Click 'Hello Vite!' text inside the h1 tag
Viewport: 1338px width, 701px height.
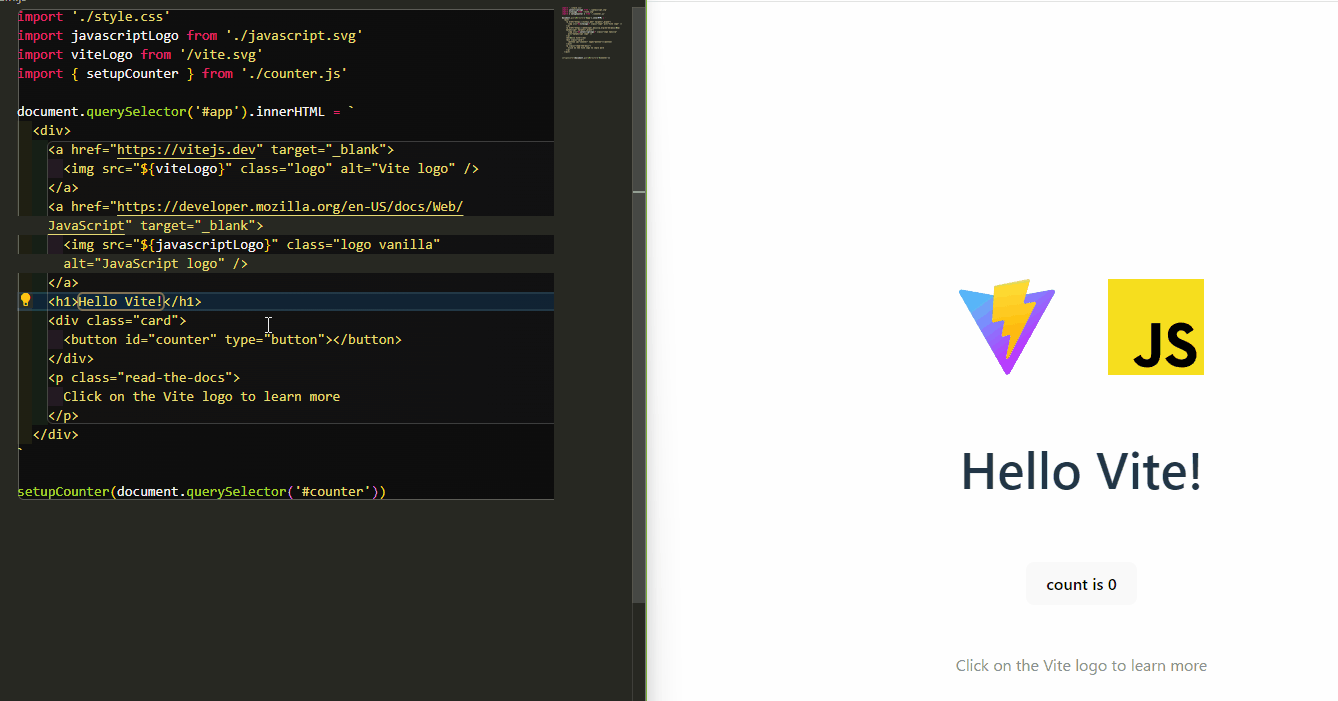(x=120, y=301)
